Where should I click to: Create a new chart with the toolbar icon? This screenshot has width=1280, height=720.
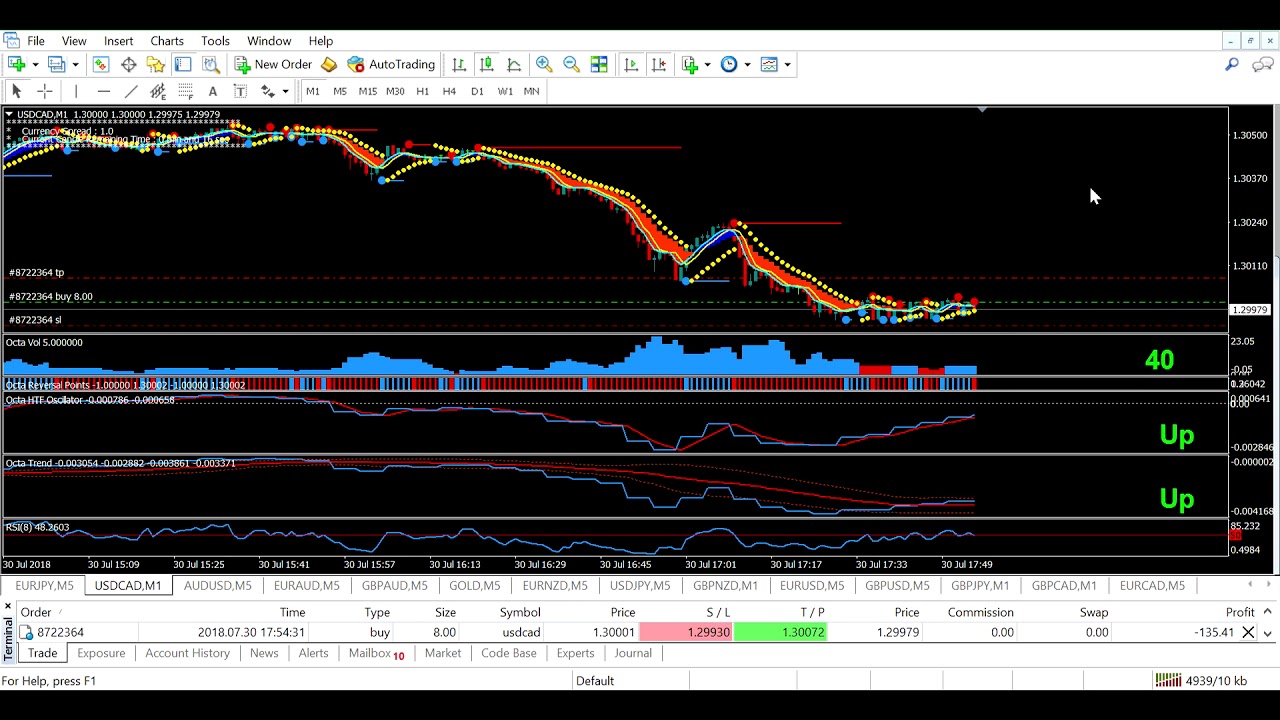click(17, 64)
